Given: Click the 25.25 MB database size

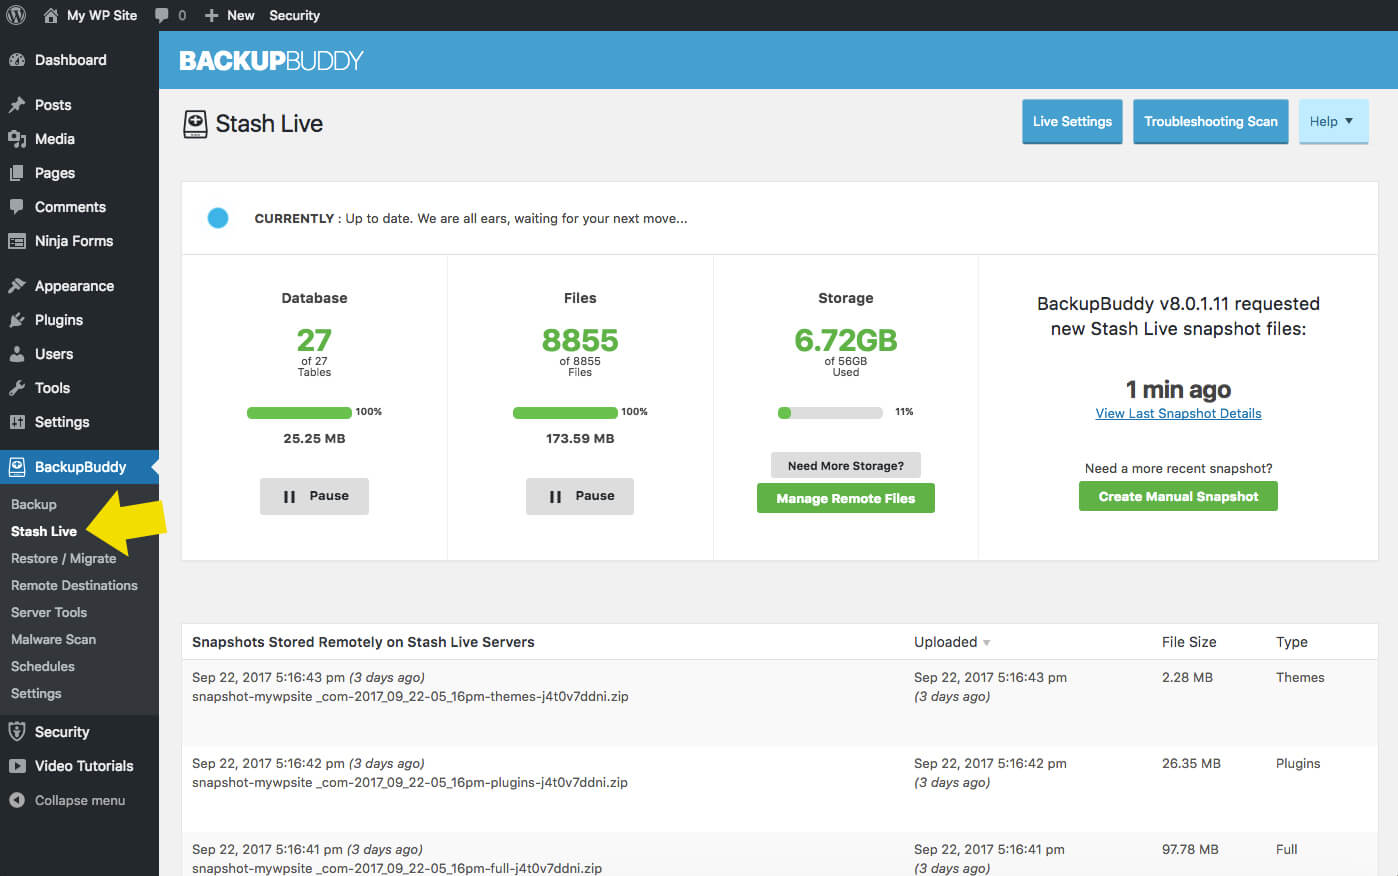Looking at the screenshot, I should 314,438.
